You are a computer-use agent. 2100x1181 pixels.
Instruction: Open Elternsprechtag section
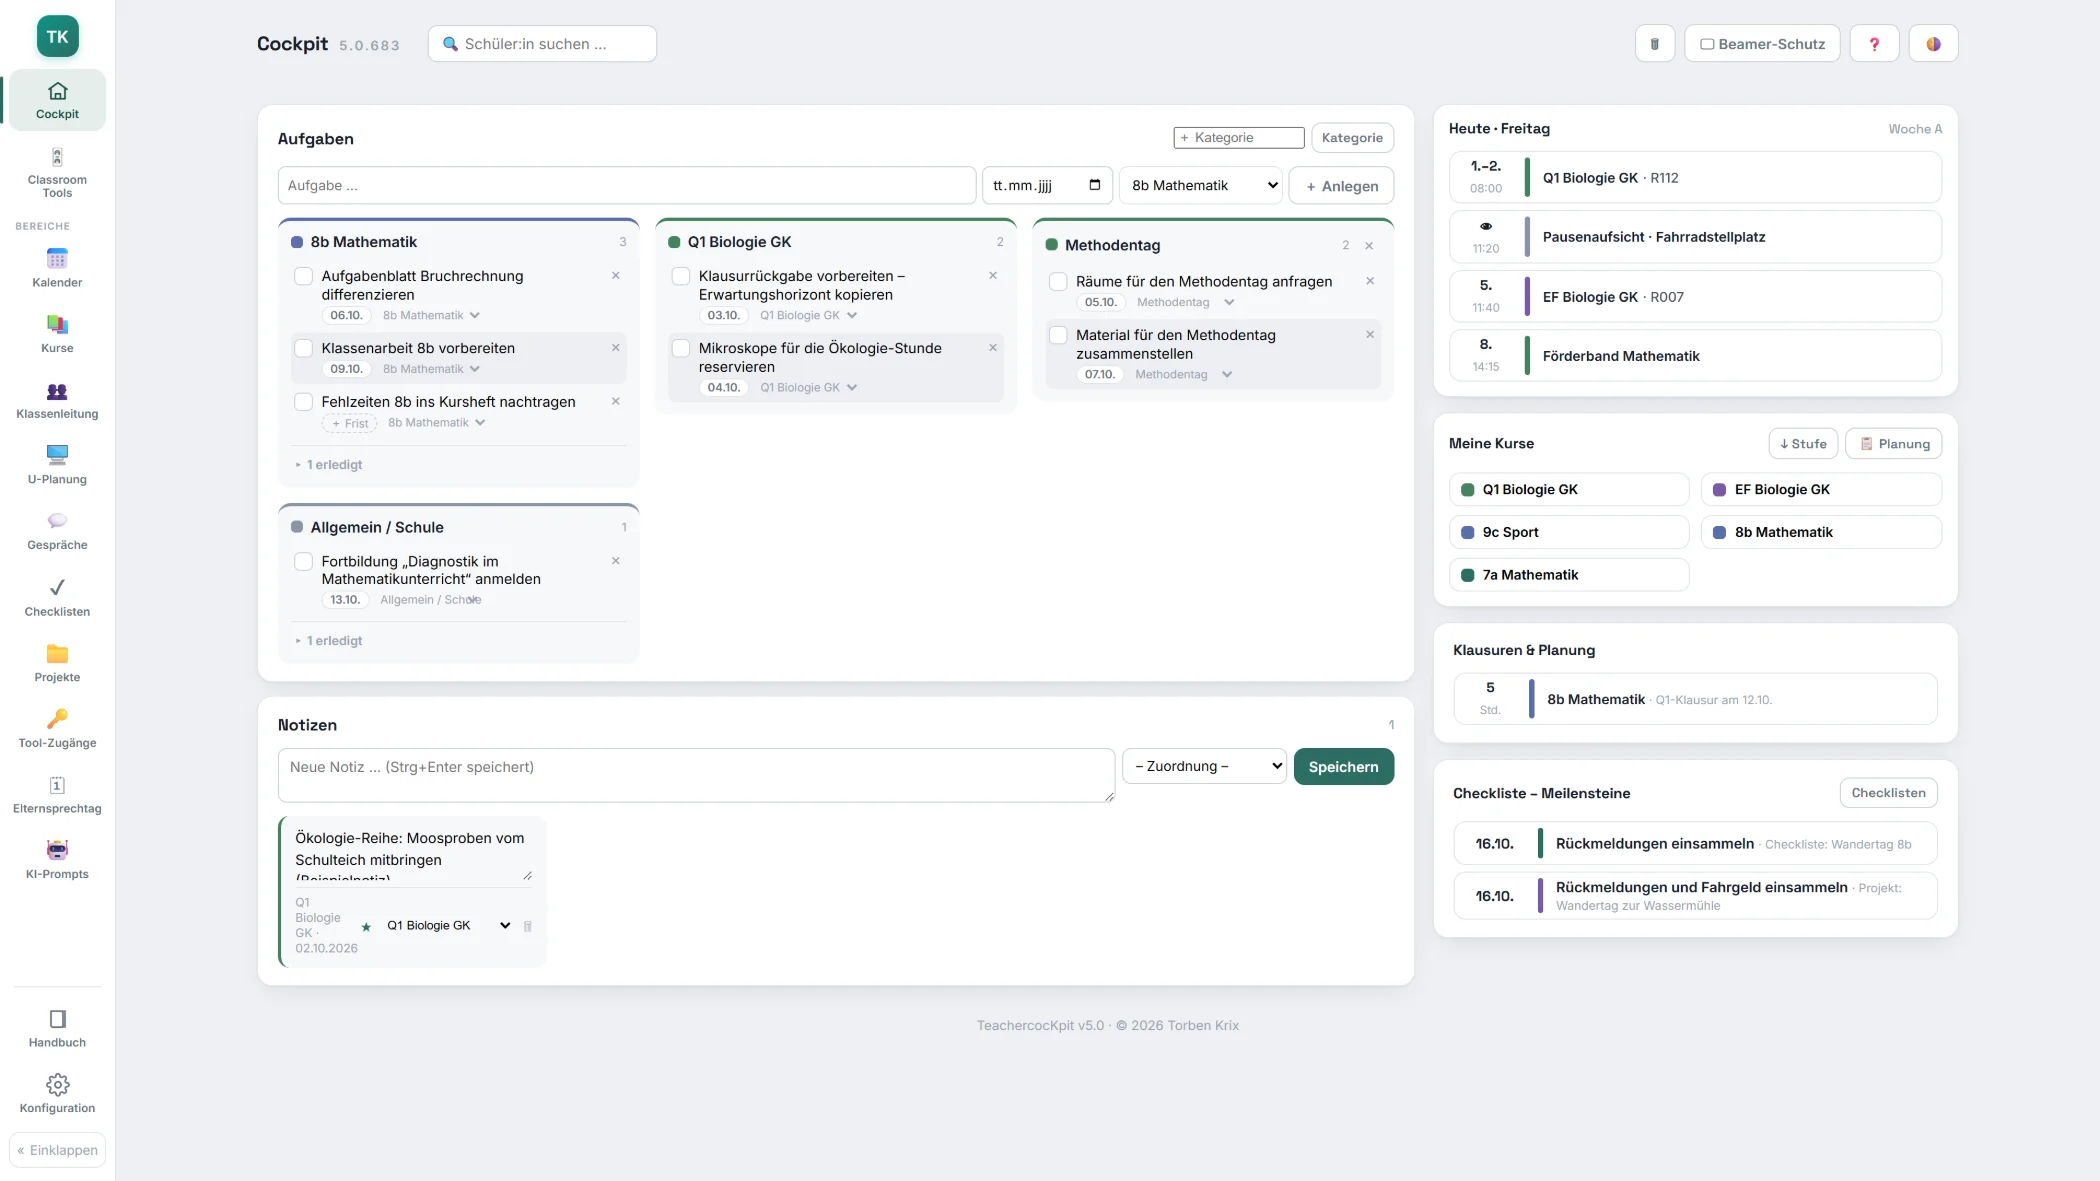(x=57, y=795)
